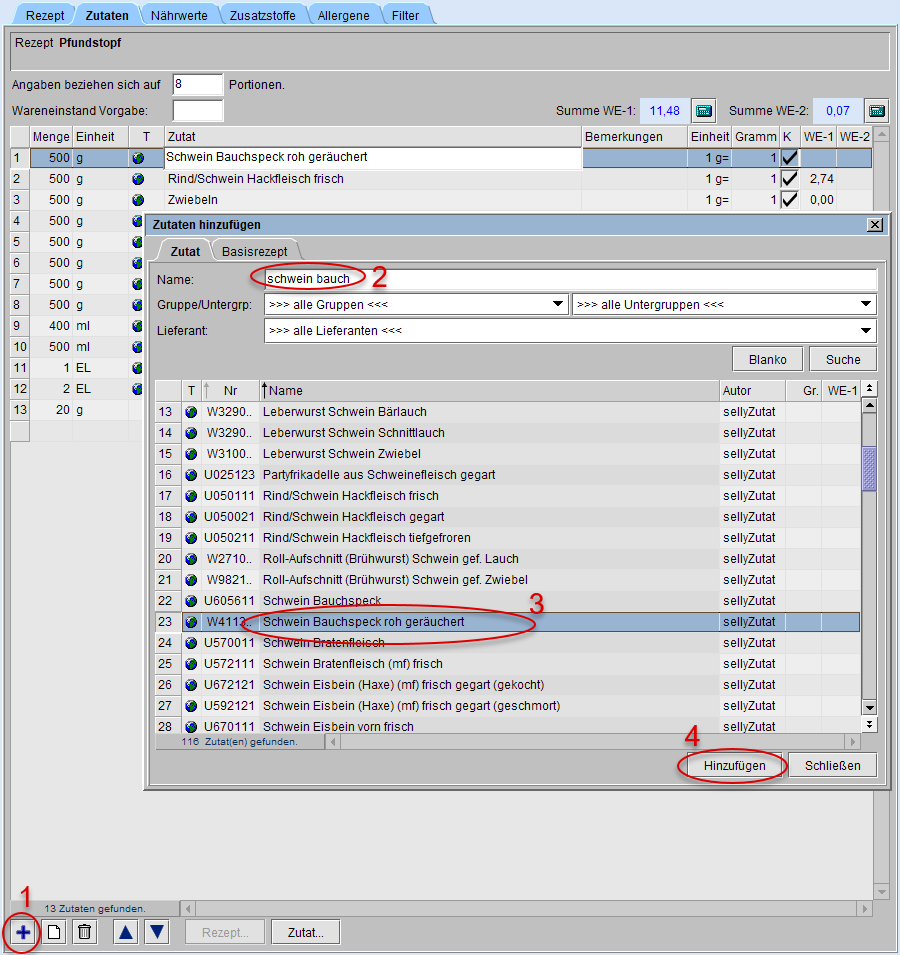Toggle K checkbox for Schwein Bauchspeck row
The width and height of the screenshot is (900, 955).
789,157
